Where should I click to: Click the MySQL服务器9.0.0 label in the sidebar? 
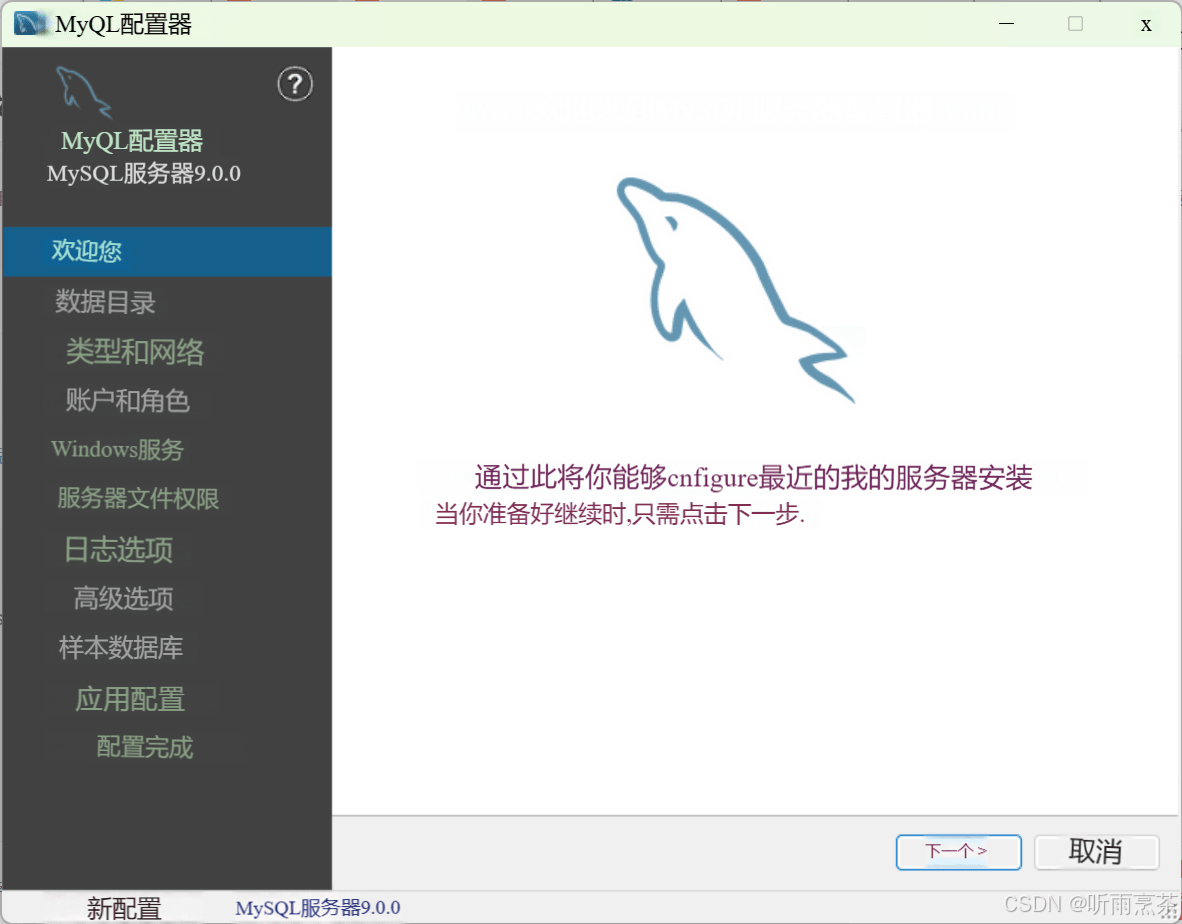pyautogui.click(x=144, y=173)
